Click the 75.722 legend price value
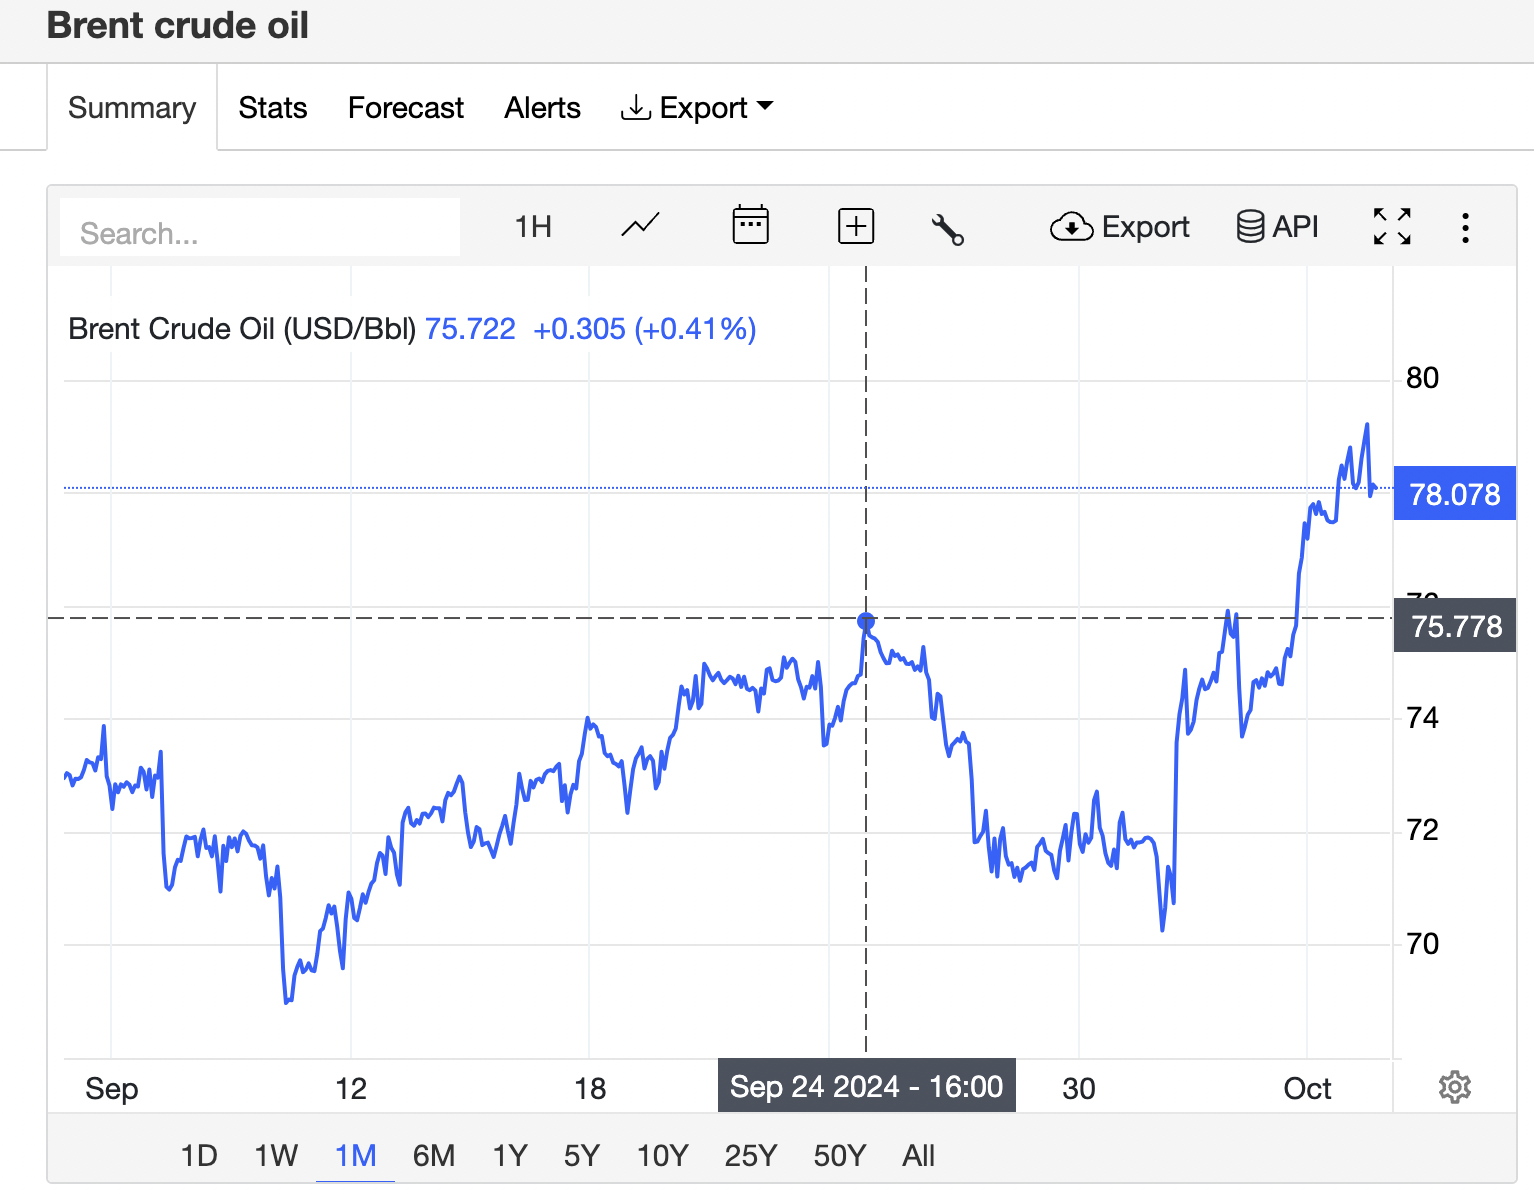This screenshot has width=1534, height=1194. click(470, 329)
